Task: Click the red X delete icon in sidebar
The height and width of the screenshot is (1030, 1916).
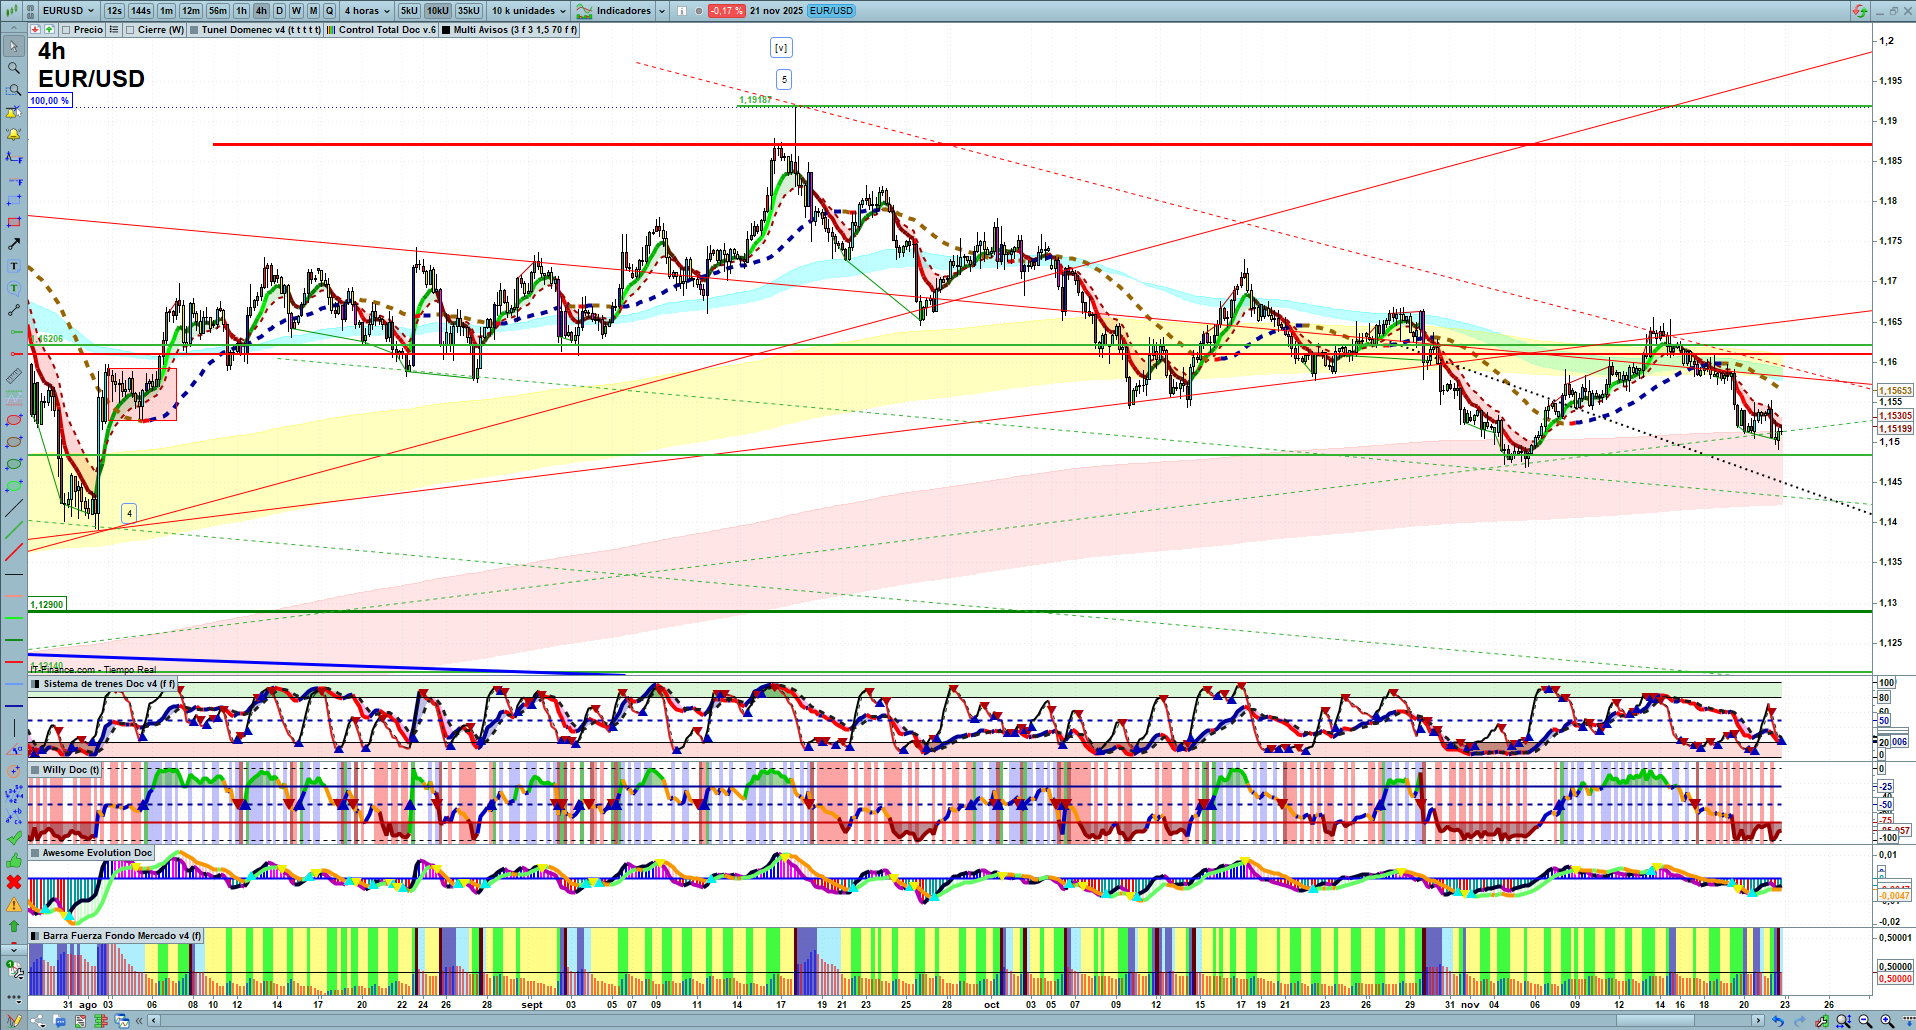Action: [13, 882]
